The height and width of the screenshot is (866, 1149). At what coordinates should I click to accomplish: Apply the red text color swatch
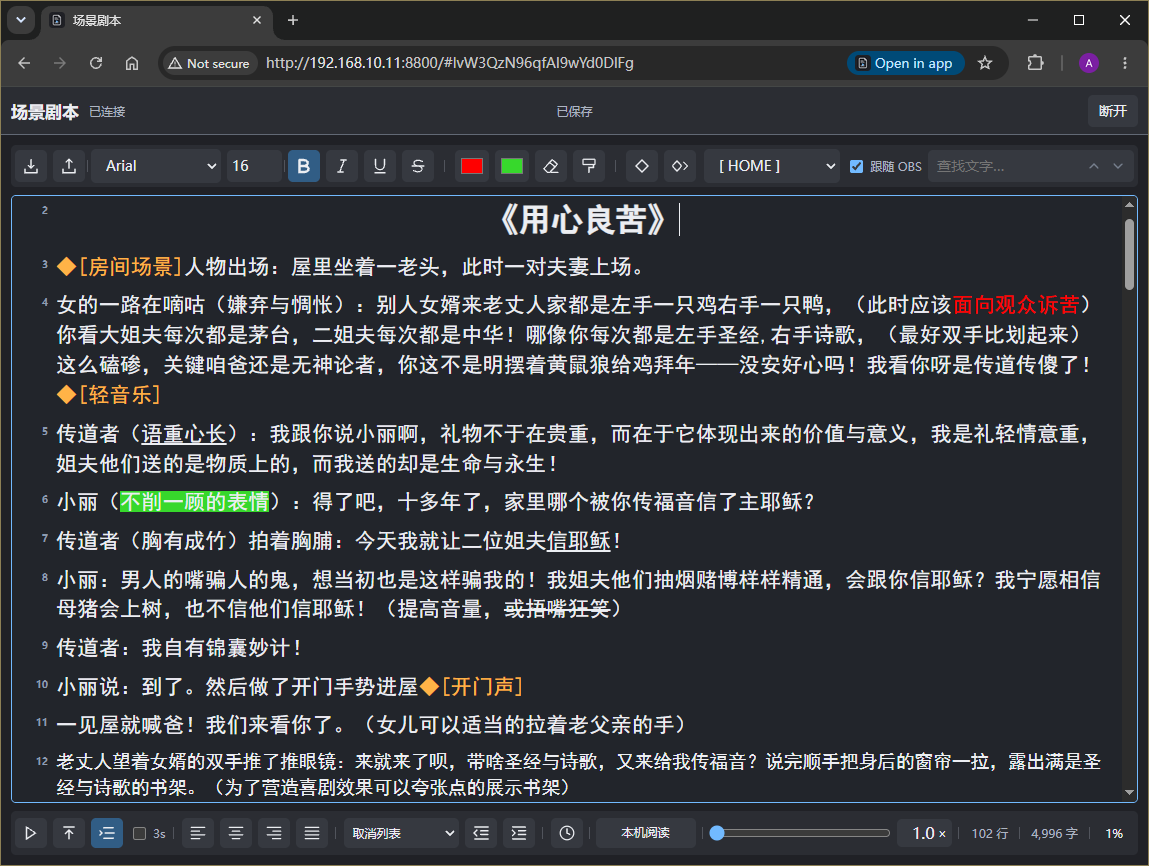coord(472,166)
